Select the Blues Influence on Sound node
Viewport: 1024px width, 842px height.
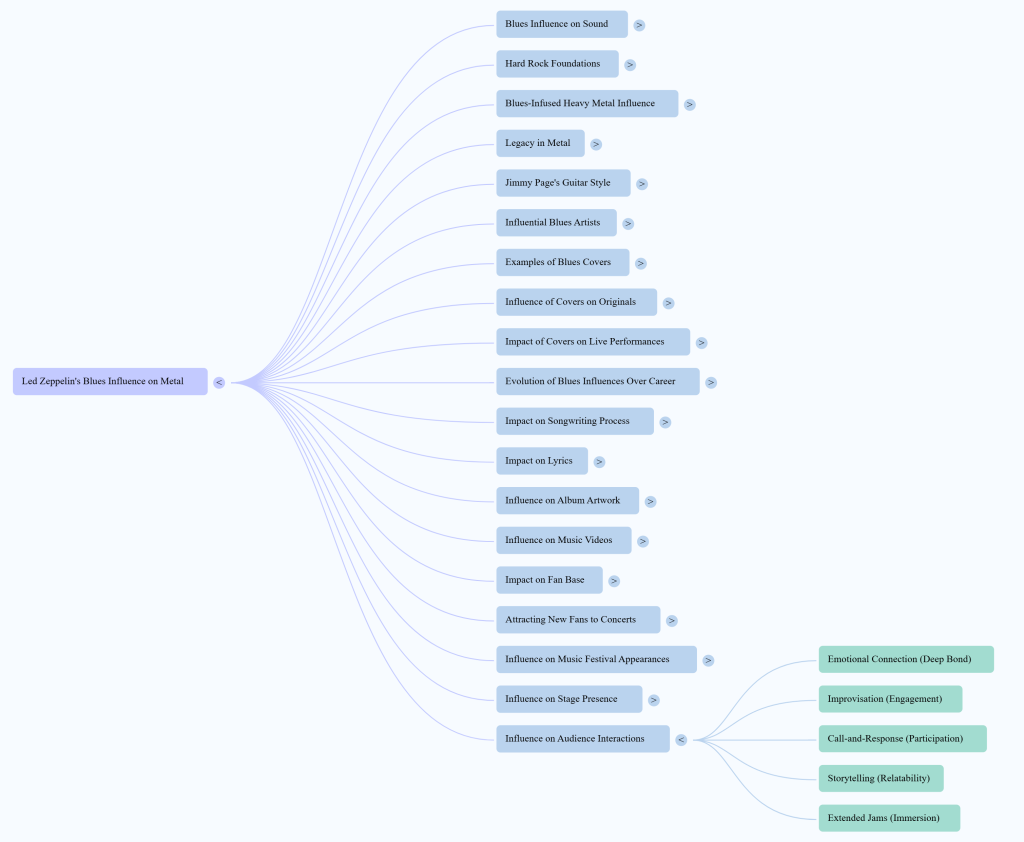point(562,24)
